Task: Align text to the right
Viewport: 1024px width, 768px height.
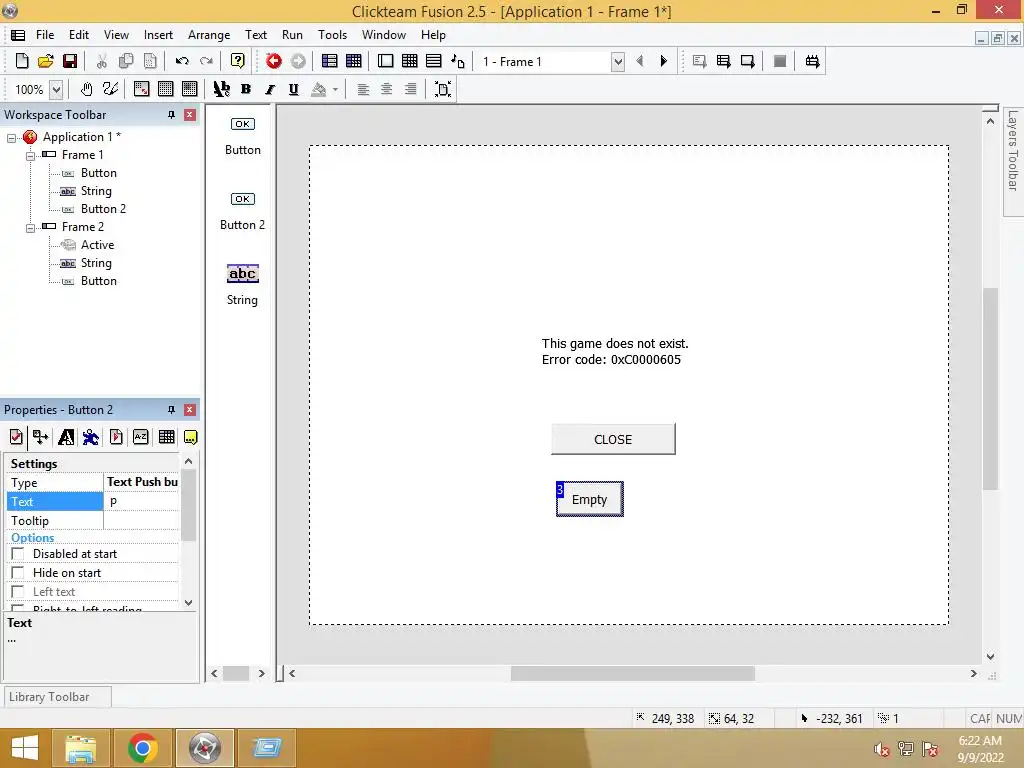Action: [410, 89]
